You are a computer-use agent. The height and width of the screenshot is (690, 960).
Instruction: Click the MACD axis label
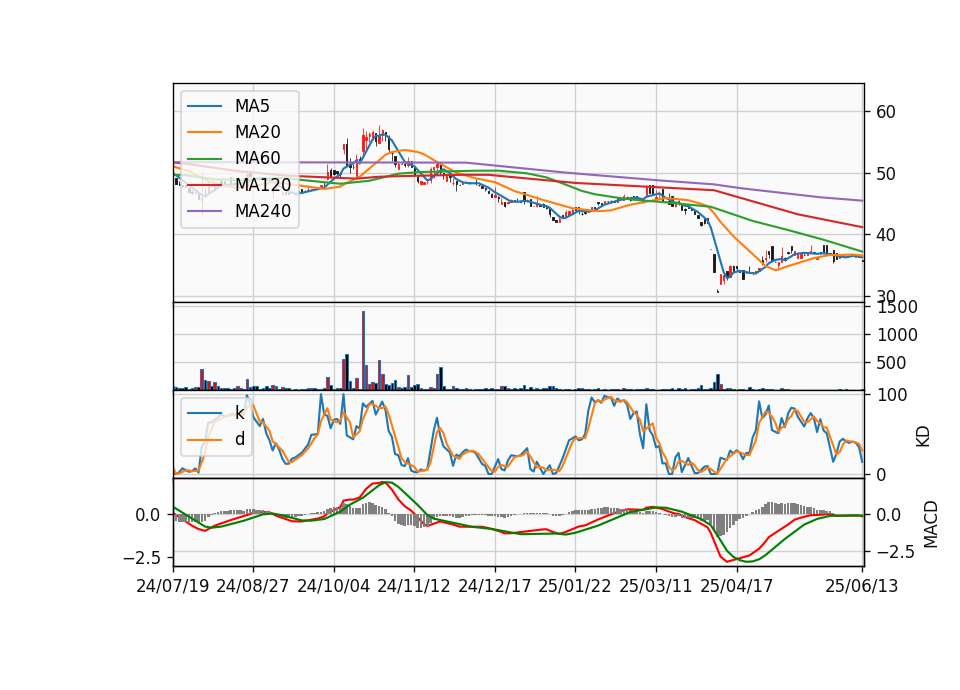[x=931, y=524]
